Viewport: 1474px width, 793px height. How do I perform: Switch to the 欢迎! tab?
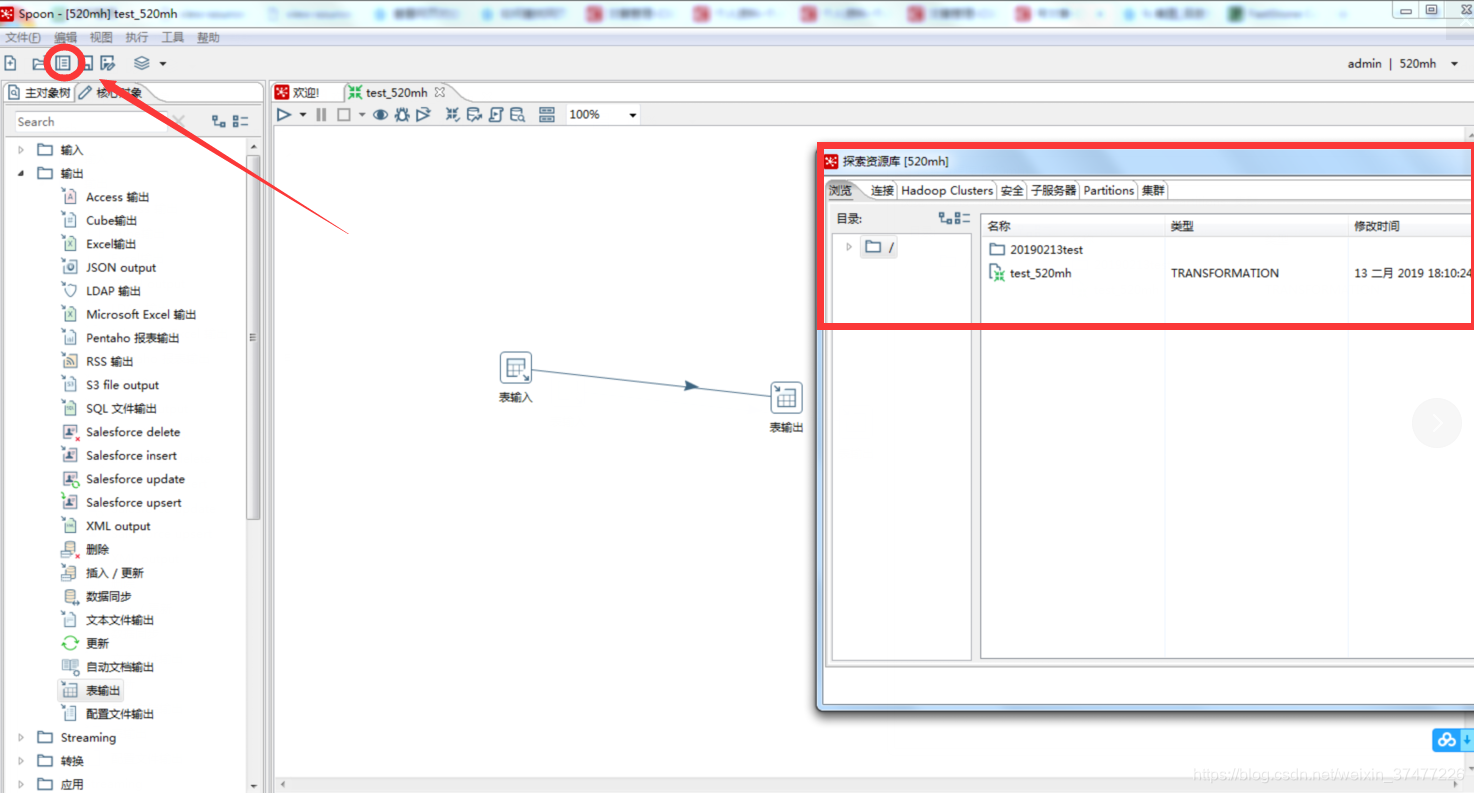click(x=297, y=93)
